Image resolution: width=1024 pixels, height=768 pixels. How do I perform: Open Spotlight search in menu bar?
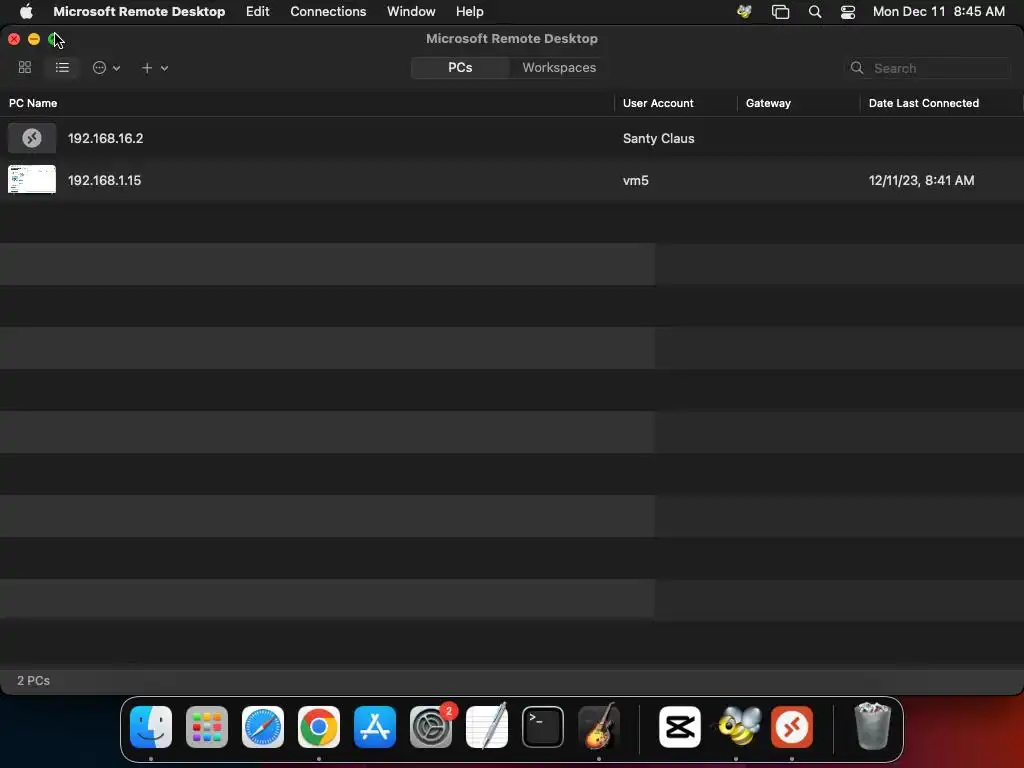(814, 11)
